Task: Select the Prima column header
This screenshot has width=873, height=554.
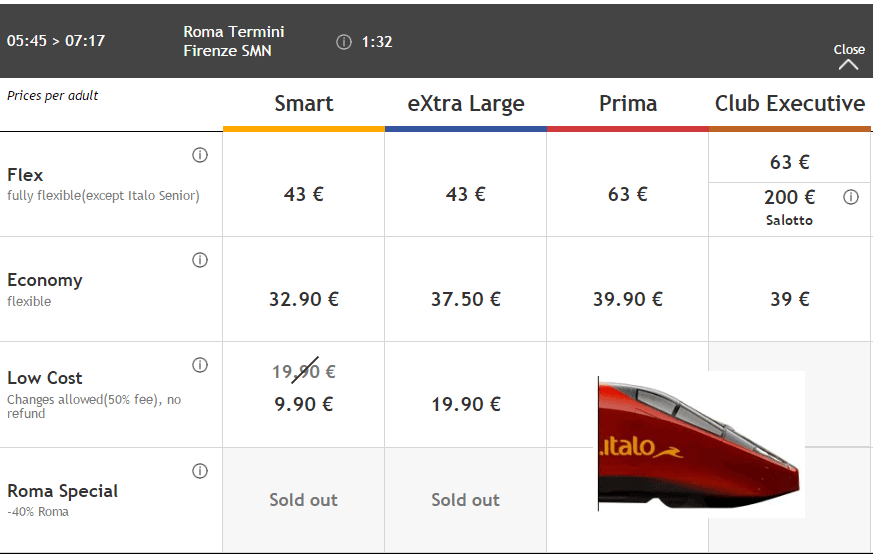Action: pos(628,104)
